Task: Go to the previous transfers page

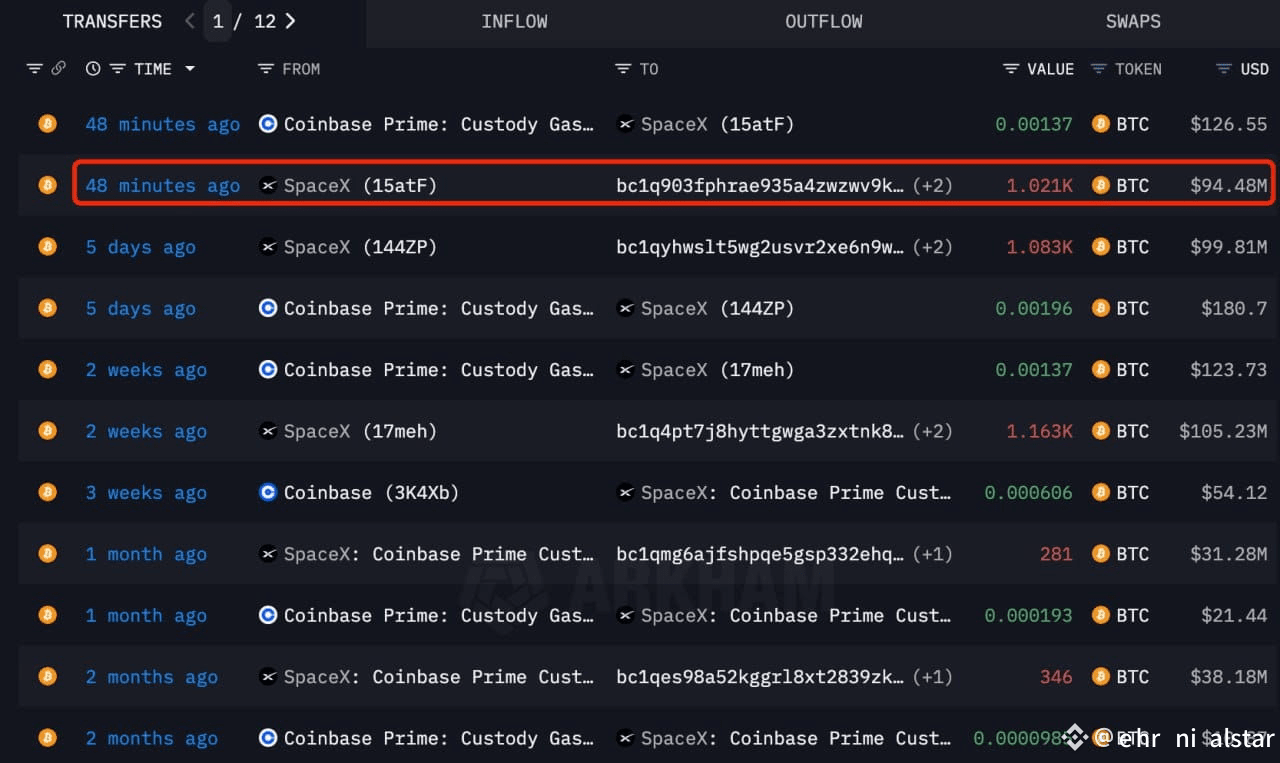Action: (190, 21)
